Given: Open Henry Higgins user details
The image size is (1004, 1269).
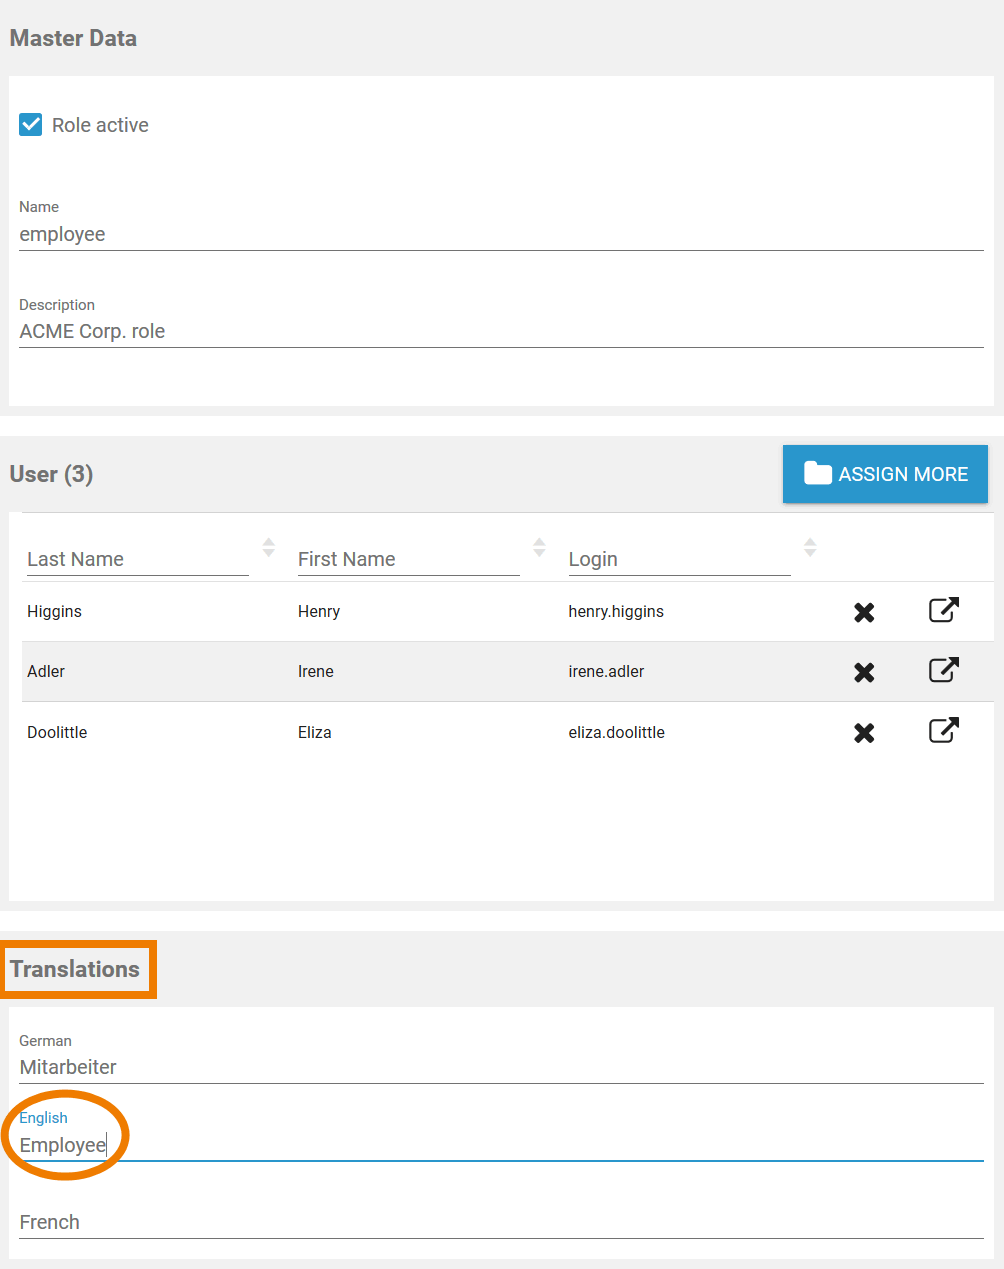Looking at the screenshot, I should 943,610.
